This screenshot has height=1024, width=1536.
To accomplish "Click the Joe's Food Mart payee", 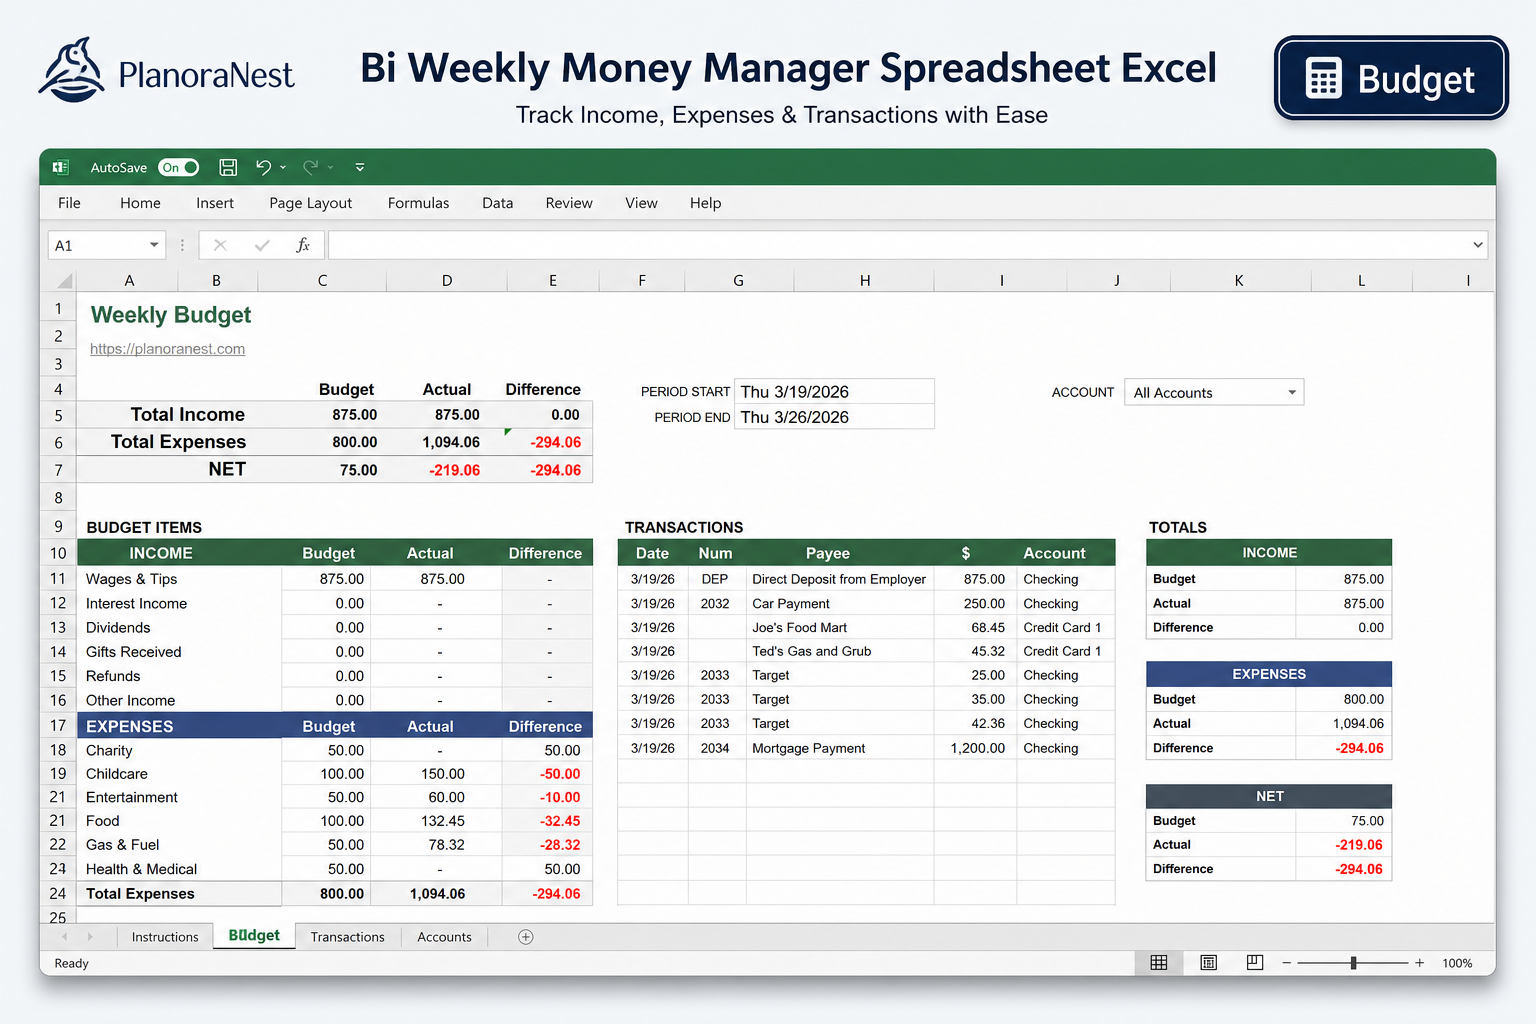I will tap(799, 627).
